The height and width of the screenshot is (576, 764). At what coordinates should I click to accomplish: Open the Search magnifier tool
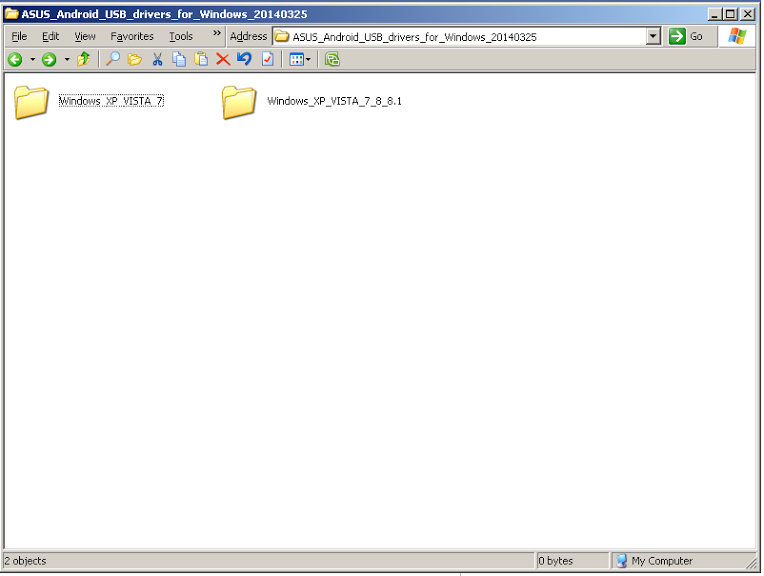click(x=113, y=59)
